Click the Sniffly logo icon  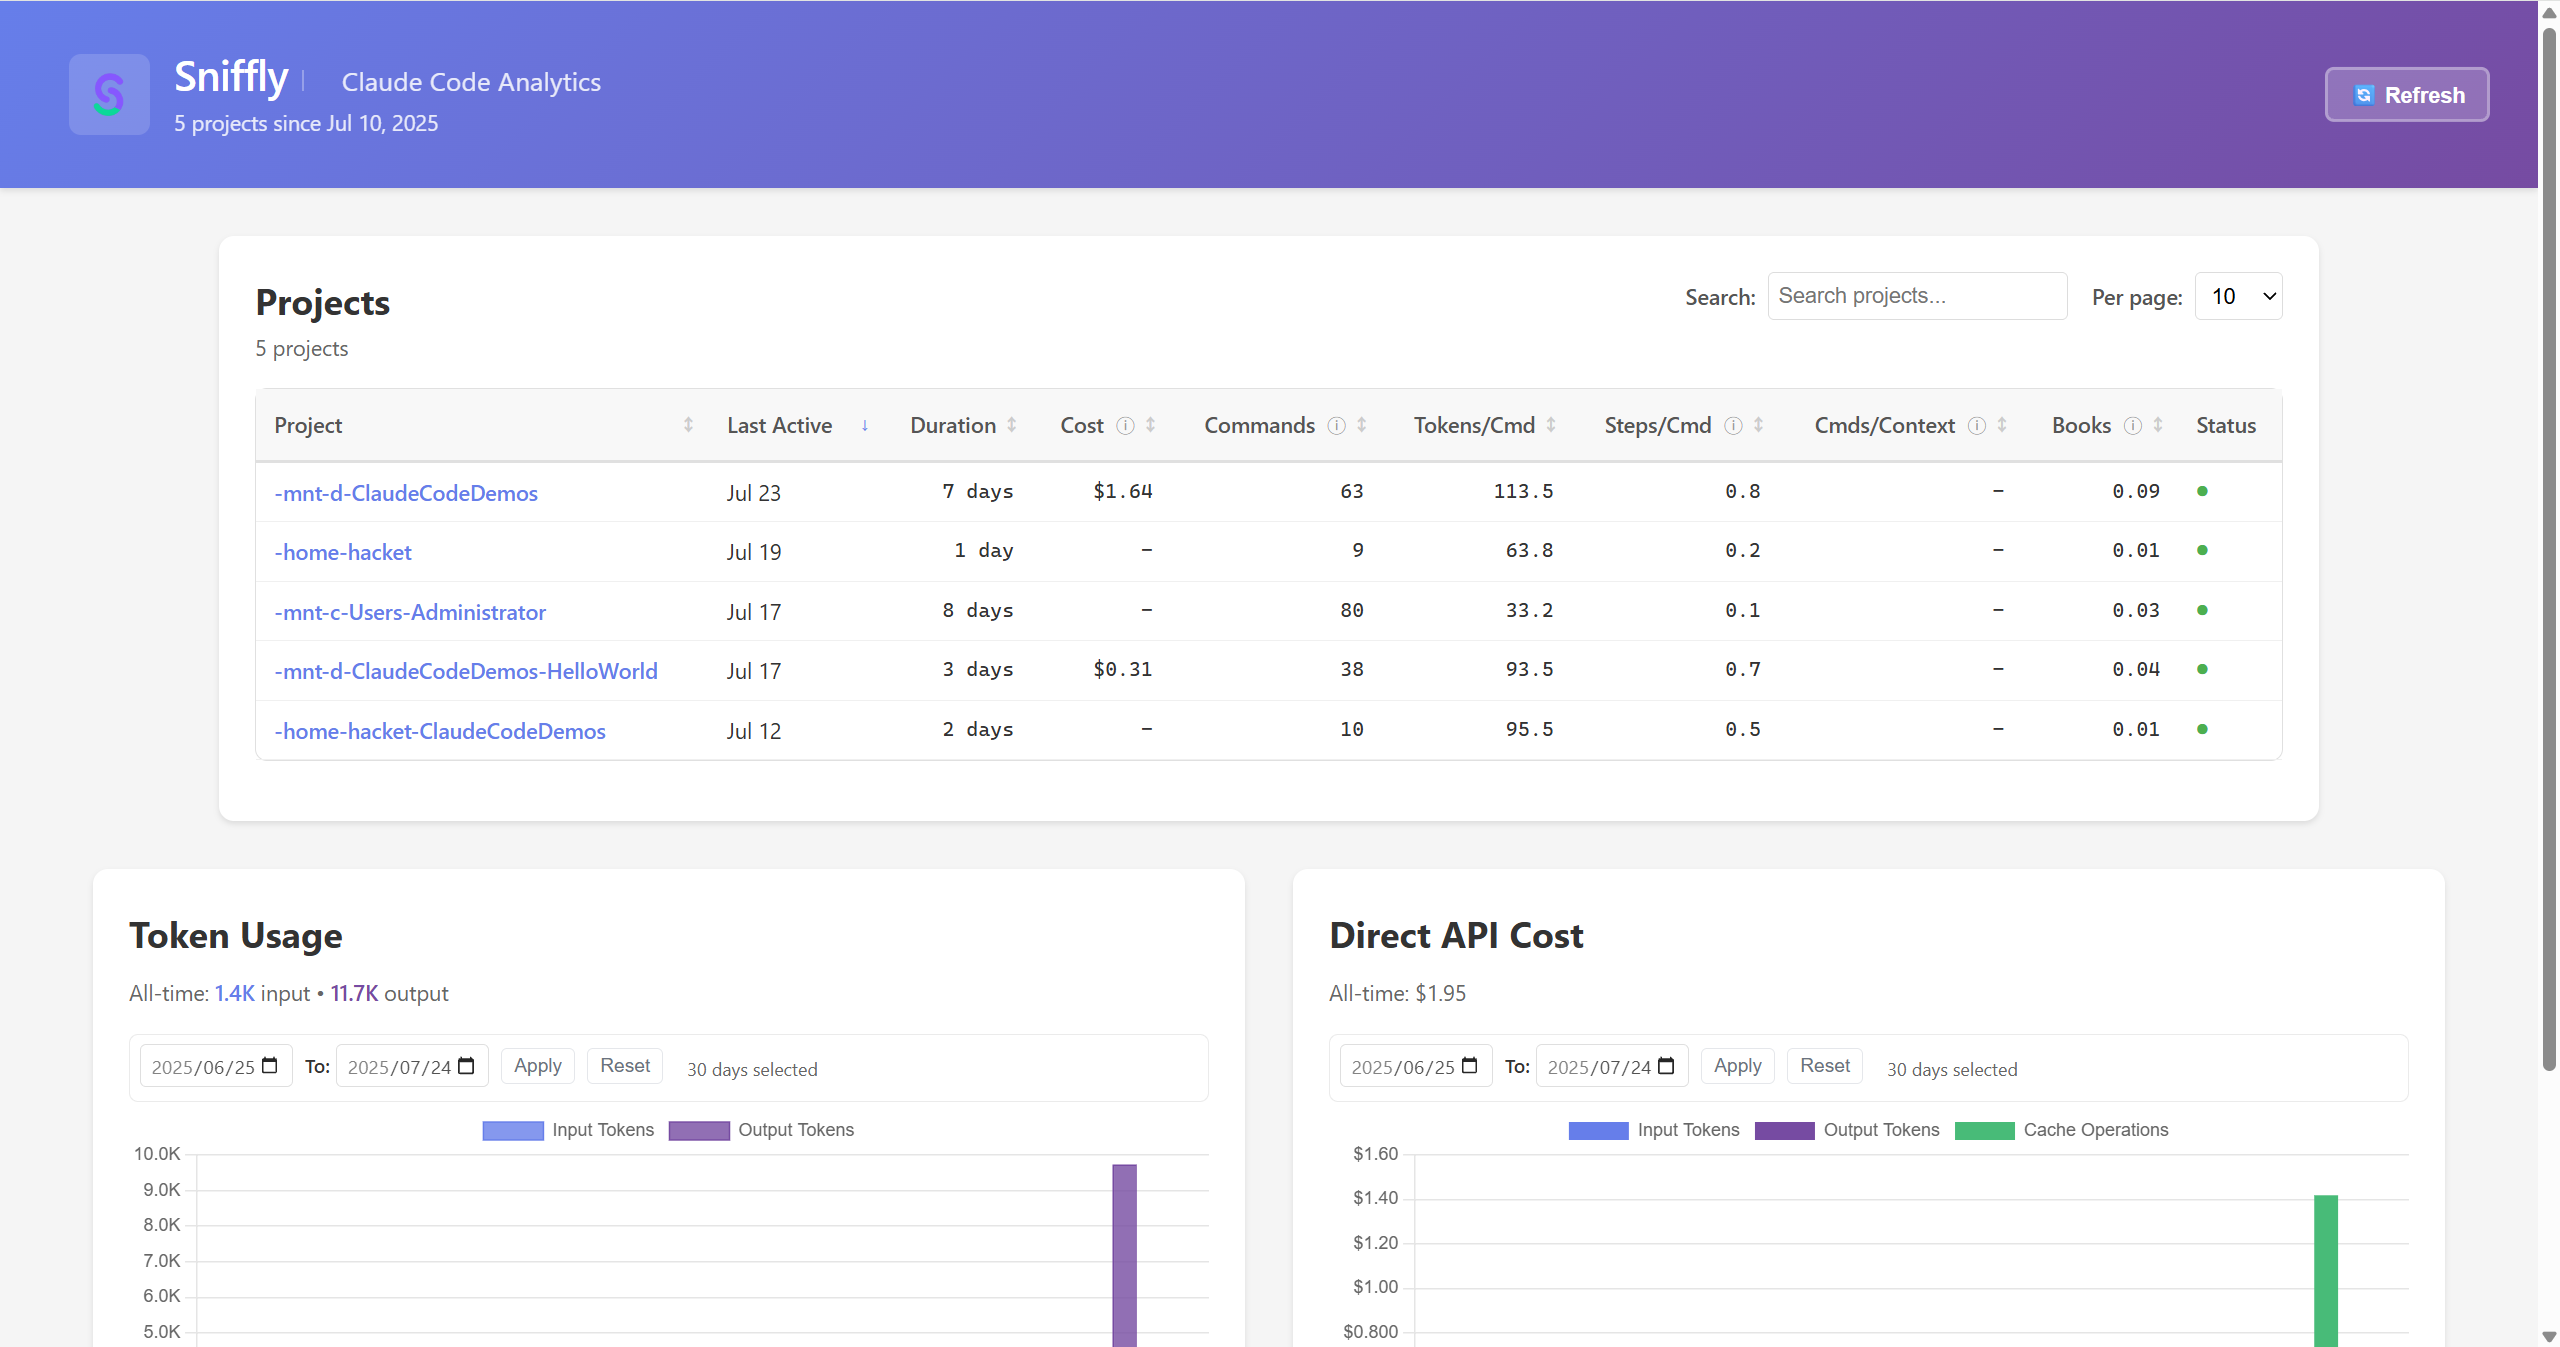(x=109, y=95)
